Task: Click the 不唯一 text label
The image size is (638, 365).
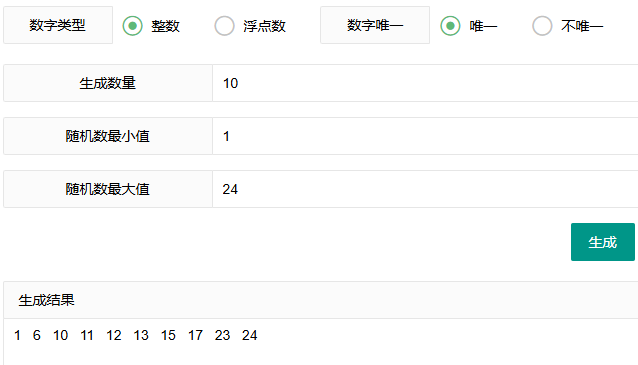Action: click(x=582, y=26)
